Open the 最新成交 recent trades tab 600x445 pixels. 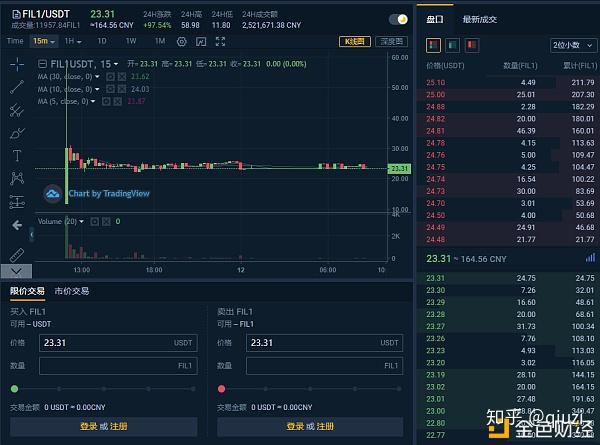480,19
